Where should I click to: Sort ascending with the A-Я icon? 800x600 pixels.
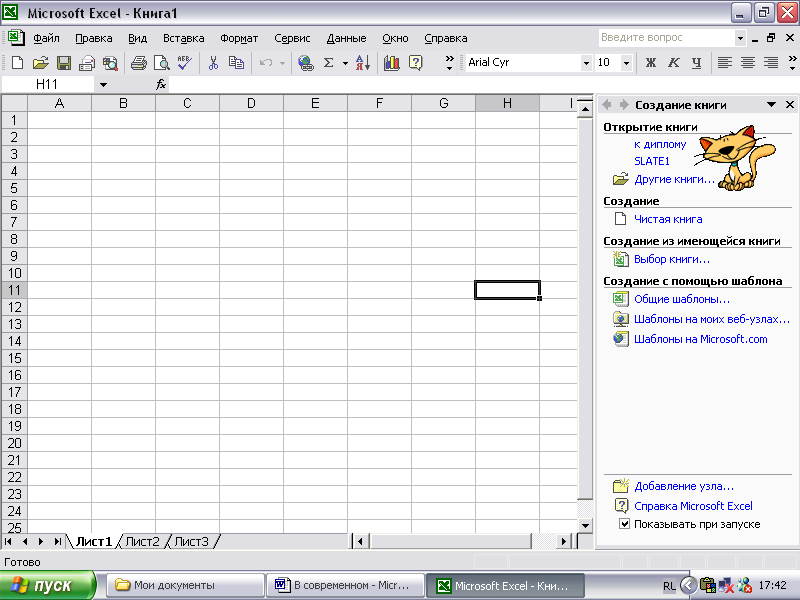(362, 63)
